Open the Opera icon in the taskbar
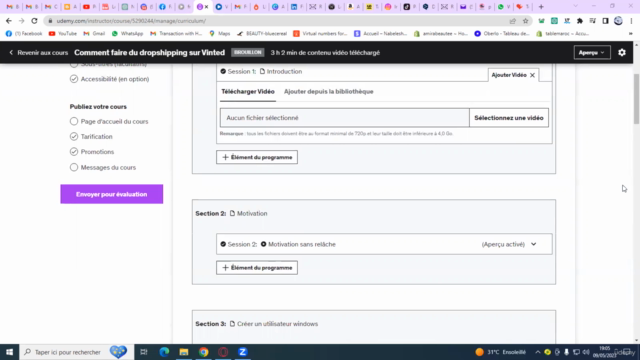The width and height of the screenshot is (640, 360). point(223,352)
